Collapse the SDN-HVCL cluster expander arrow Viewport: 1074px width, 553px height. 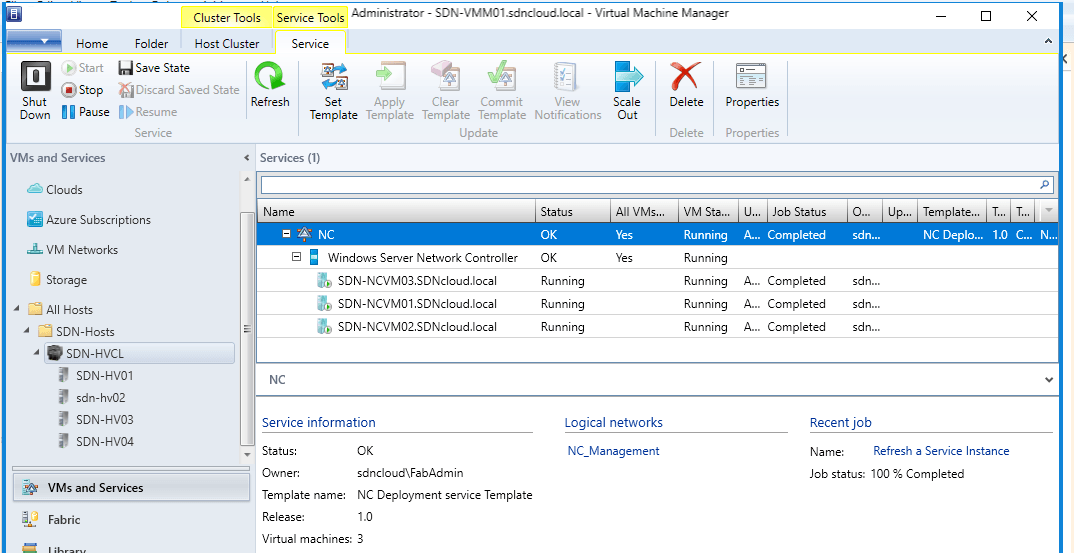click(x=37, y=353)
